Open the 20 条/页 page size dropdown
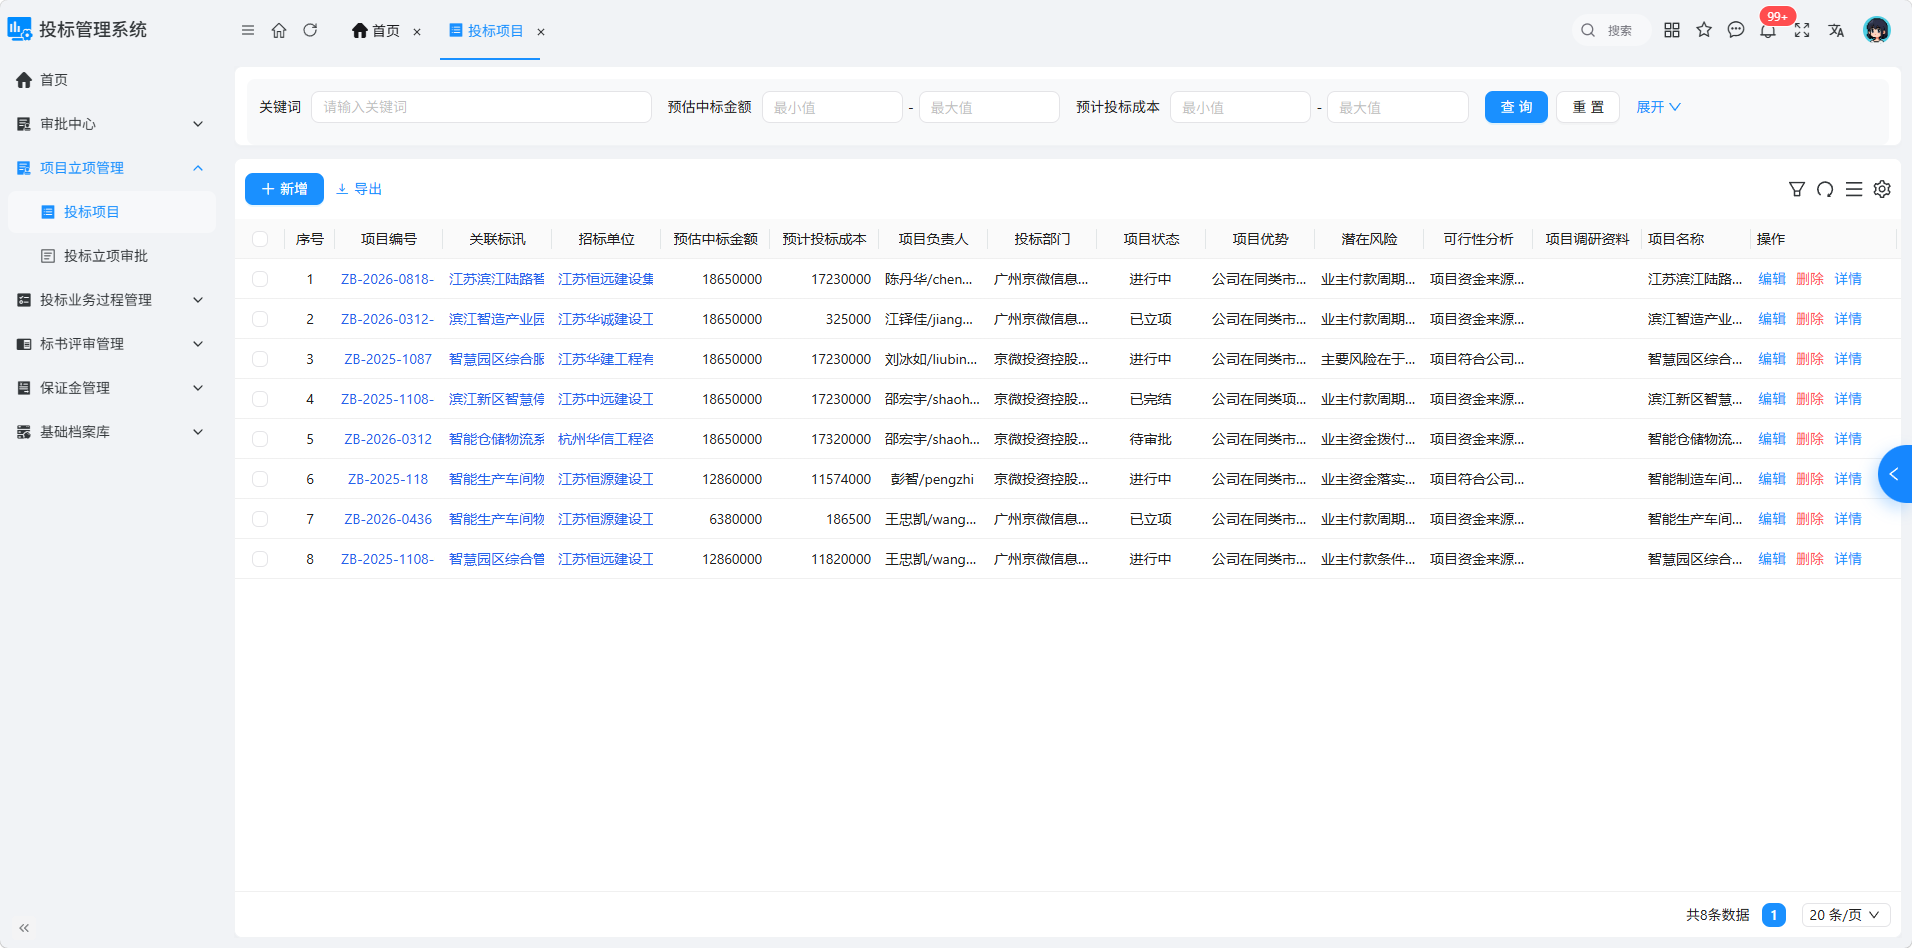The width and height of the screenshot is (1912, 948). (1845, 915)
